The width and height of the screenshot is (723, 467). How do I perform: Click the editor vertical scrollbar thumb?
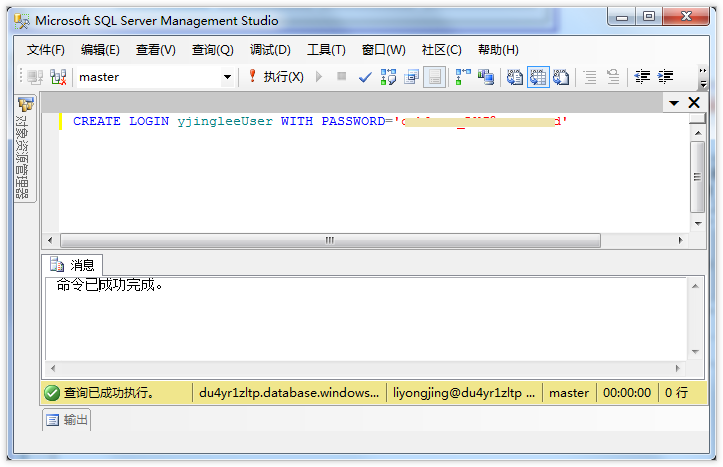[698, 177]
